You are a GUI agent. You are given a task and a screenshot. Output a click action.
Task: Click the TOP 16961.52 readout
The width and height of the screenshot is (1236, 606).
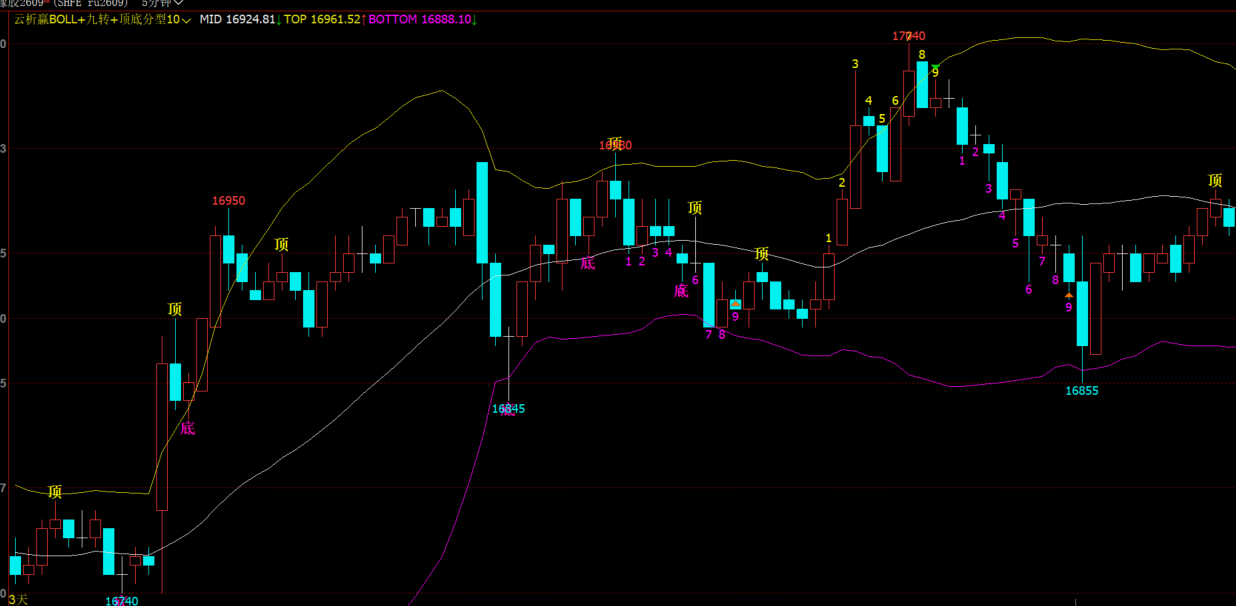pyautogui.click(x=322, y=19)
